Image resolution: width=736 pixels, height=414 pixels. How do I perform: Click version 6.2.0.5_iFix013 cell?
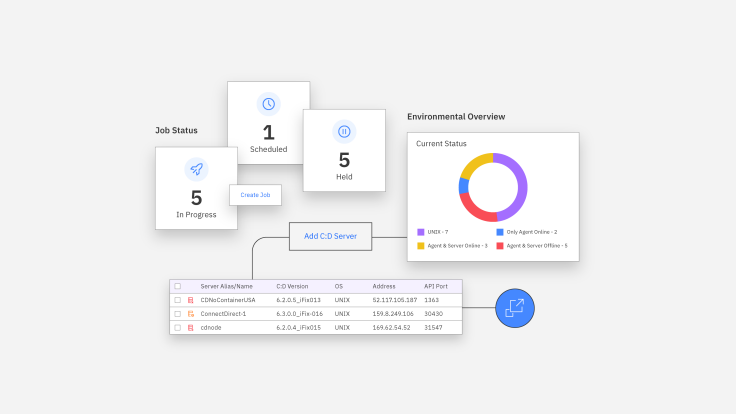click(x=299, y=300)
